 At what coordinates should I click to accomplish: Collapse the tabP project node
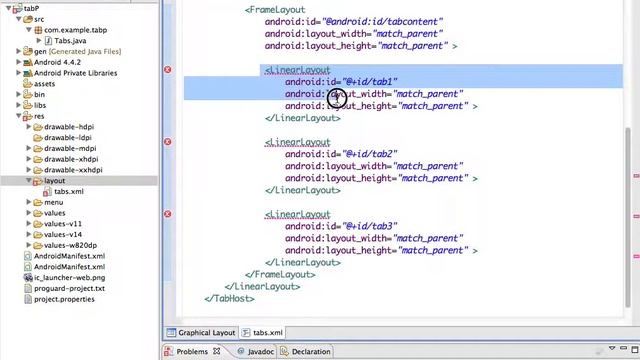tap(9, 8)
